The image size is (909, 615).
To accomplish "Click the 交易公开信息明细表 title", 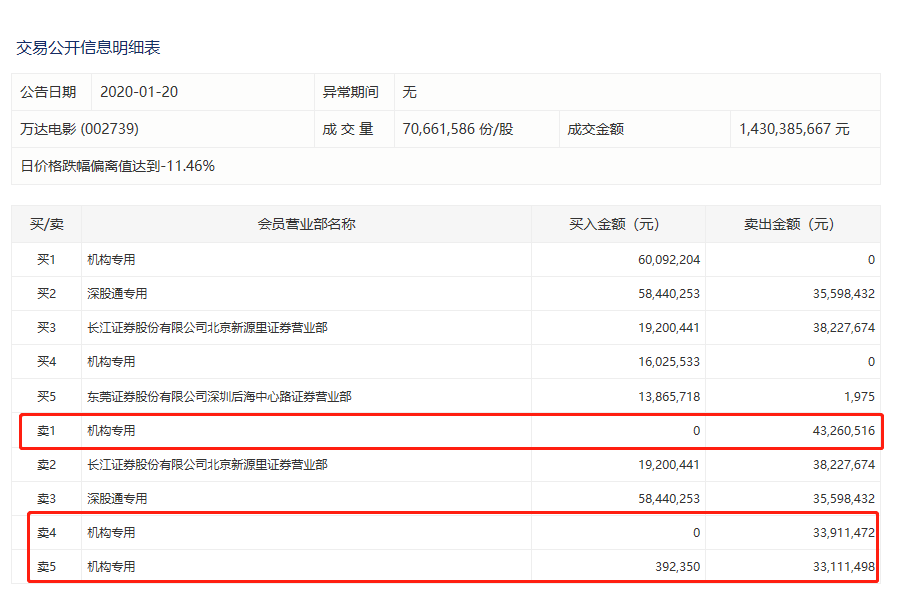I will click(88, 47).
